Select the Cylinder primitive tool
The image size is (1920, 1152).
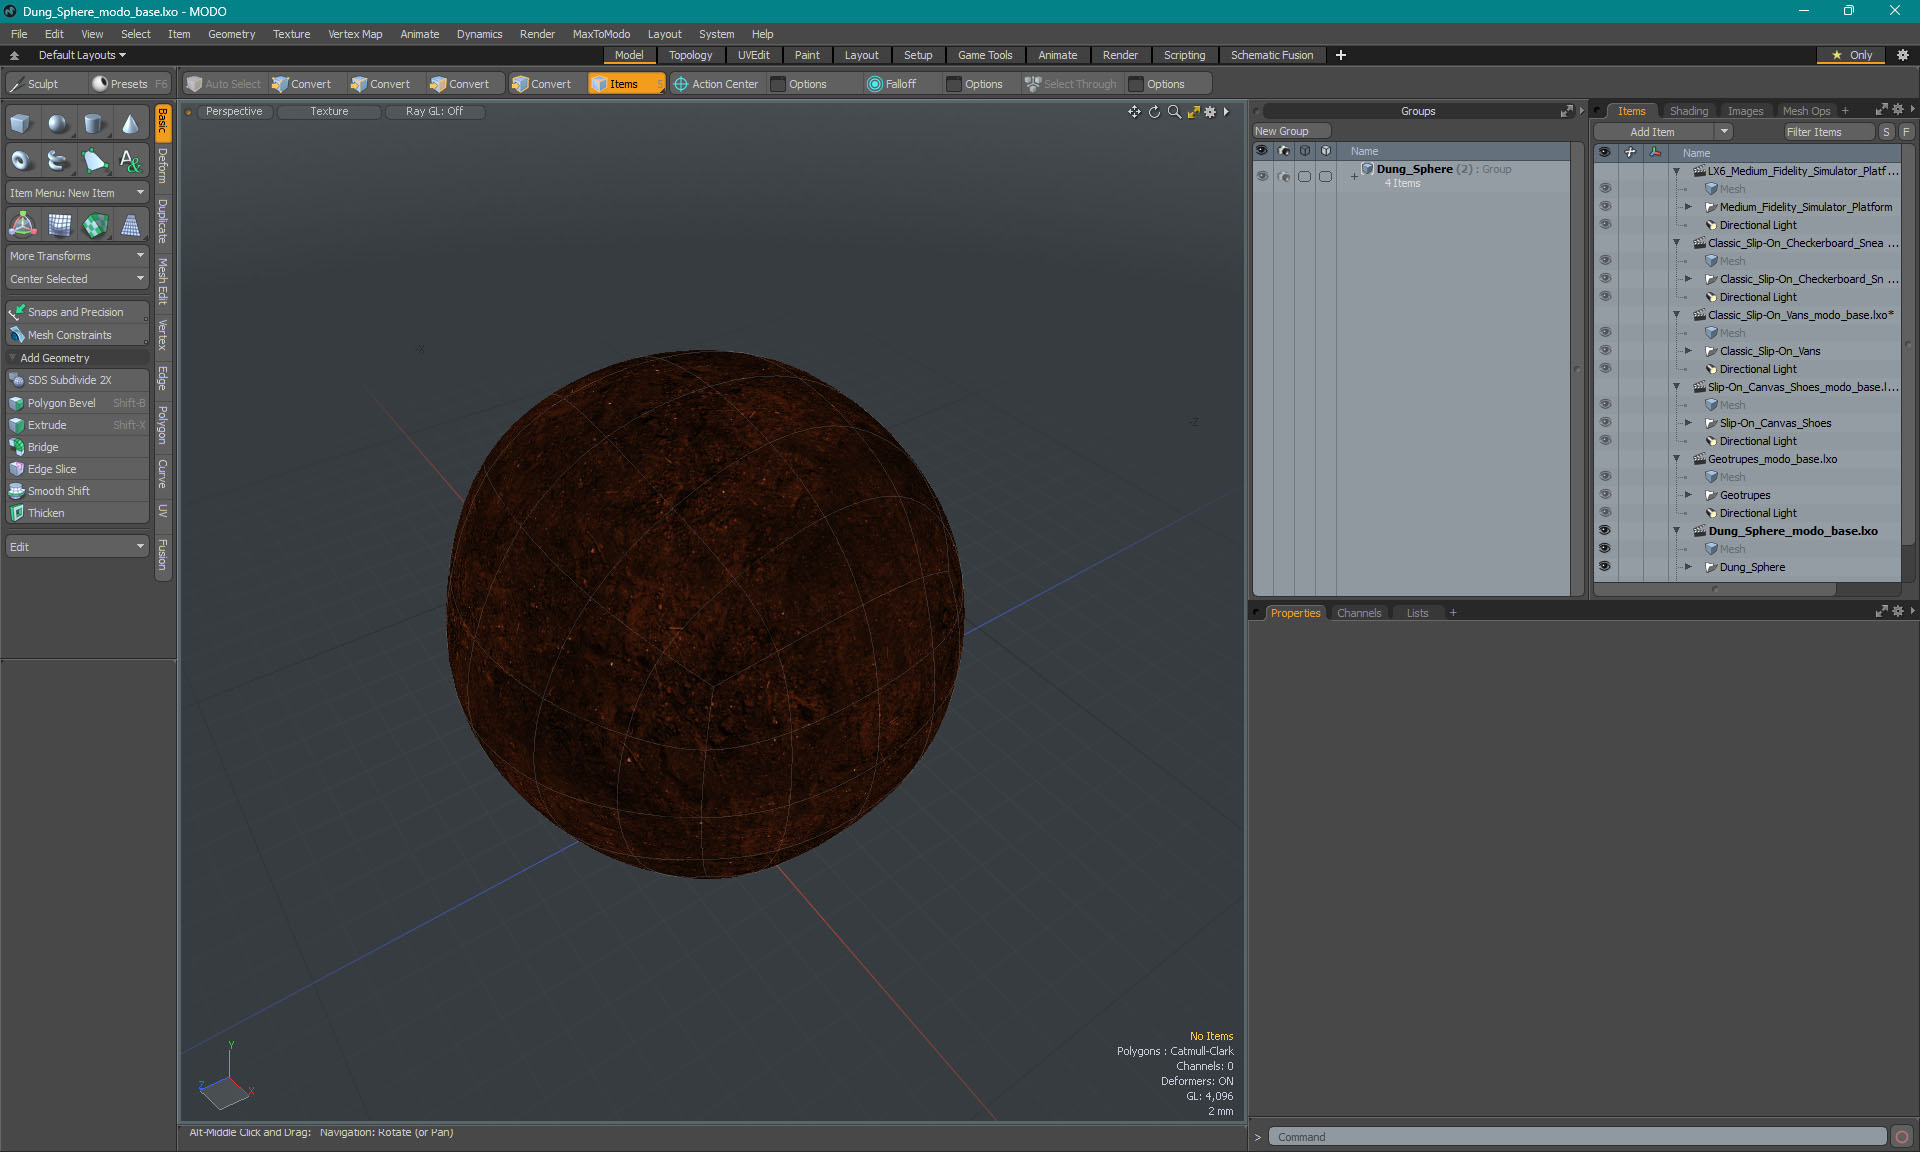pyautogui.click(x=94, y=124)
